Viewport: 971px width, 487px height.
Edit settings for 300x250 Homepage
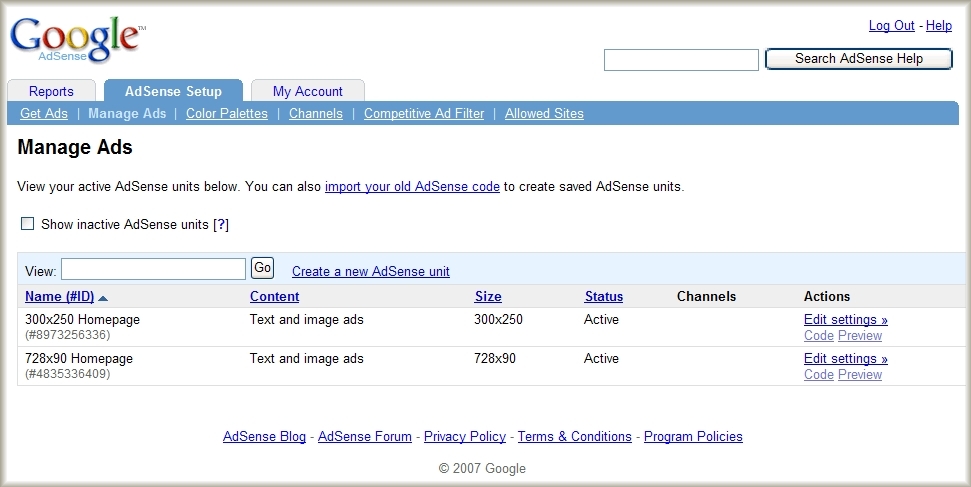[846, 320]
